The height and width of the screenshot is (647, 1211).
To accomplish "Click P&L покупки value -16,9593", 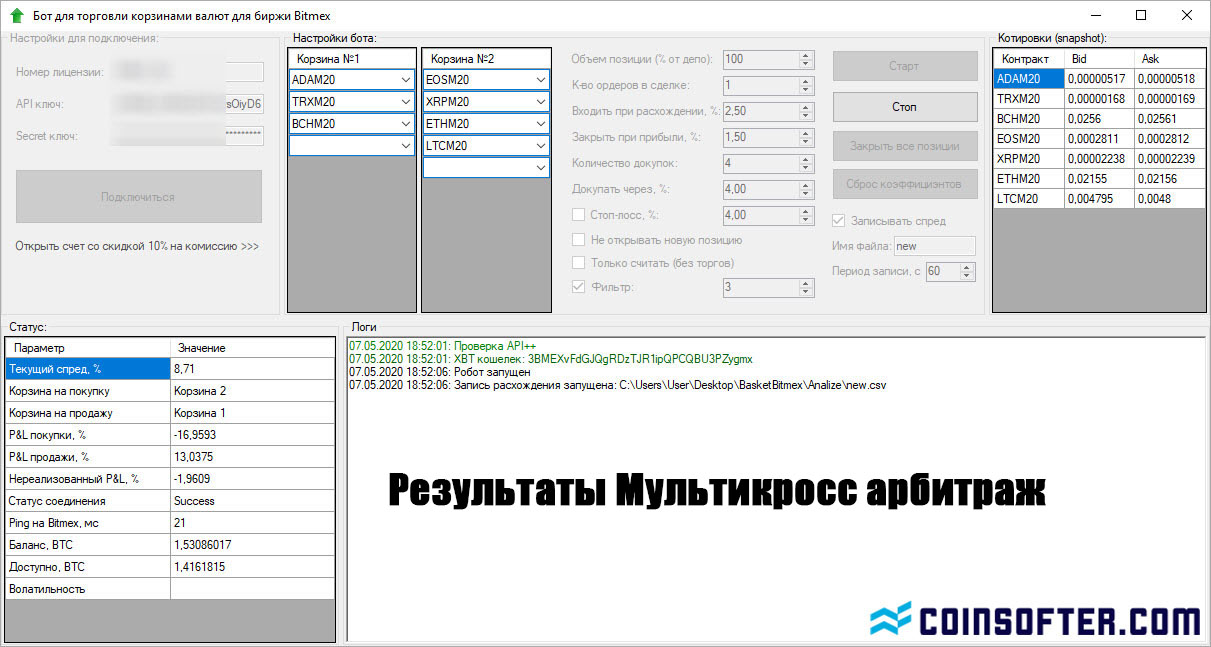I will pyautogui.click(x=252, y=435).
